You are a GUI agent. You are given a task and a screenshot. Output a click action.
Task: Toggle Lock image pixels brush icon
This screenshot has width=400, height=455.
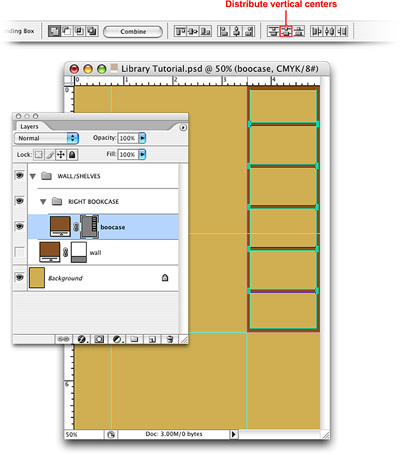50,155
